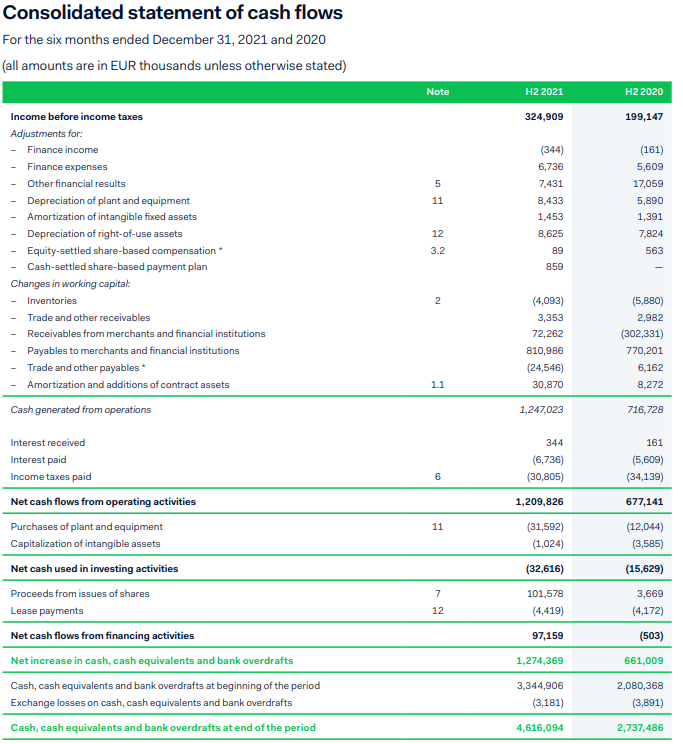Click the 1,247,023 cash generated from operations value

coord(541,410)
